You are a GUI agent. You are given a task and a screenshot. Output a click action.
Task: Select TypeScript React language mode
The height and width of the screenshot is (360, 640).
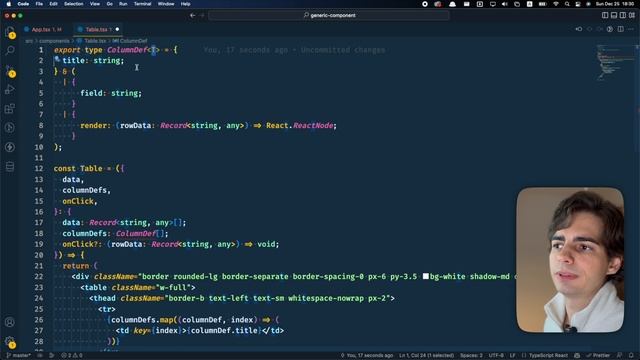point(548,356)
